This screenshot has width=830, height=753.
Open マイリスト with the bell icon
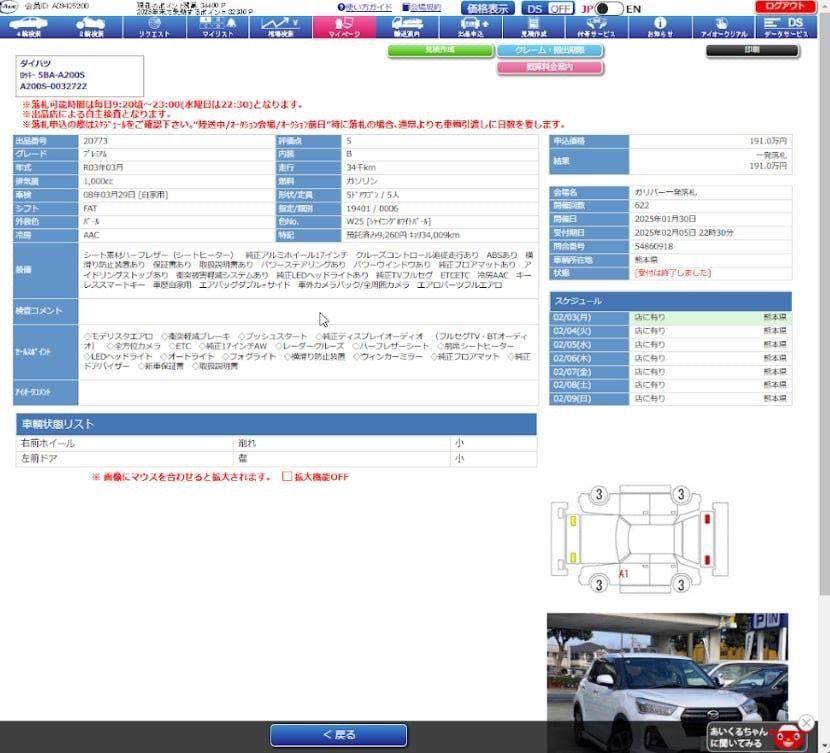tap(218, 27)
